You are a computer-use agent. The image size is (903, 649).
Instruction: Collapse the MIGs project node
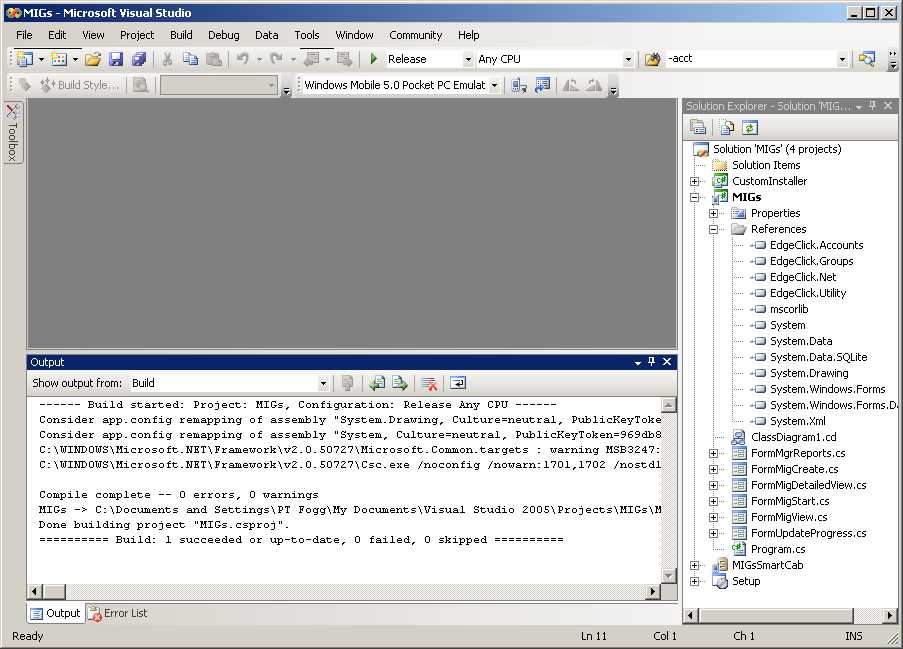point(695,197)
